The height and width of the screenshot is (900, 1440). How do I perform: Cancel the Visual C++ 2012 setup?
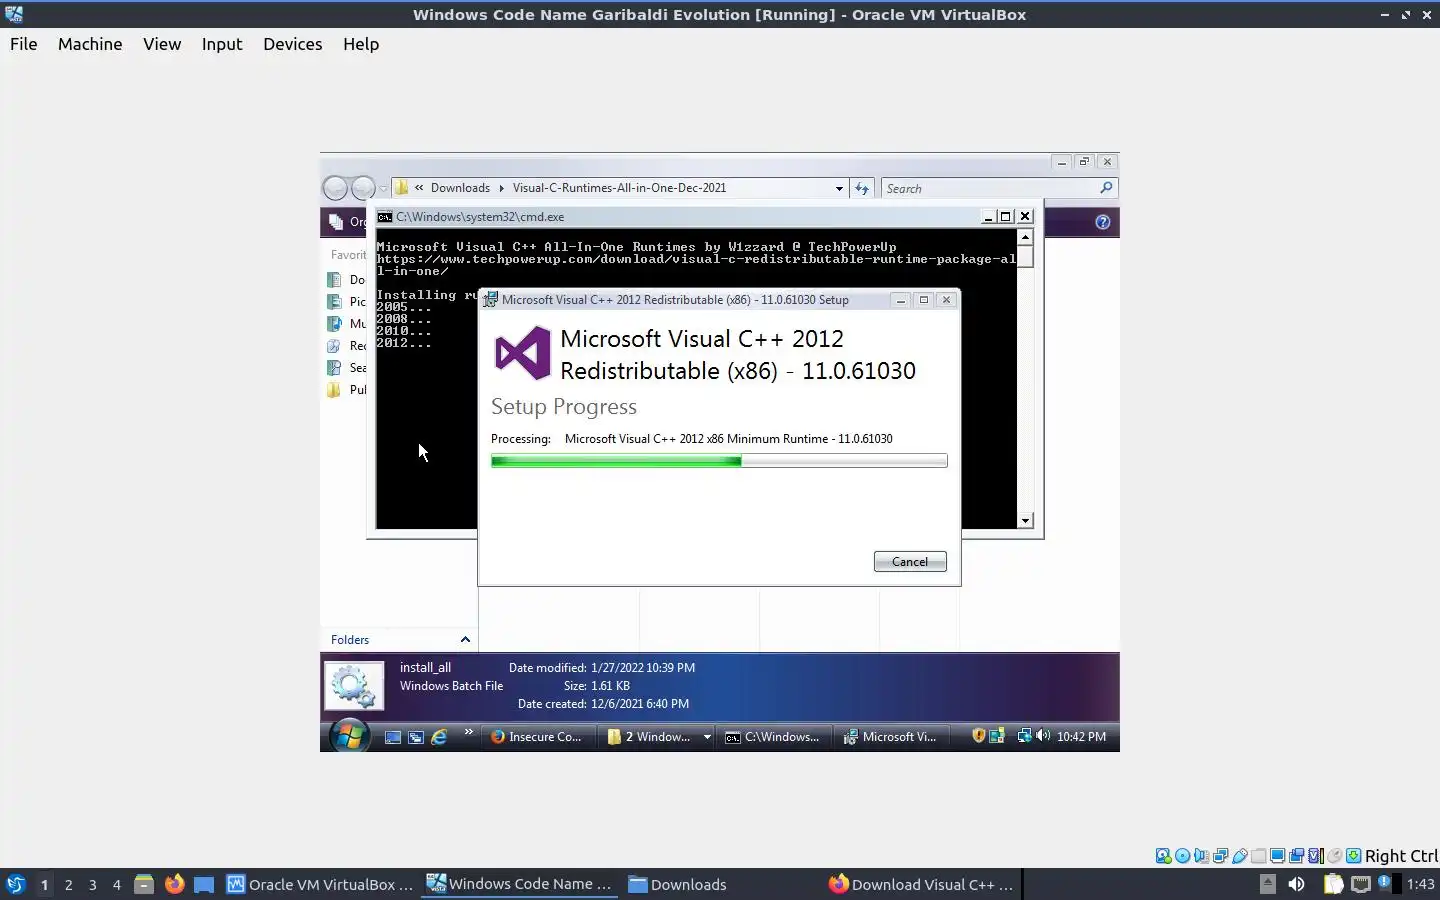pyautogui.click(x=910, y=562)
